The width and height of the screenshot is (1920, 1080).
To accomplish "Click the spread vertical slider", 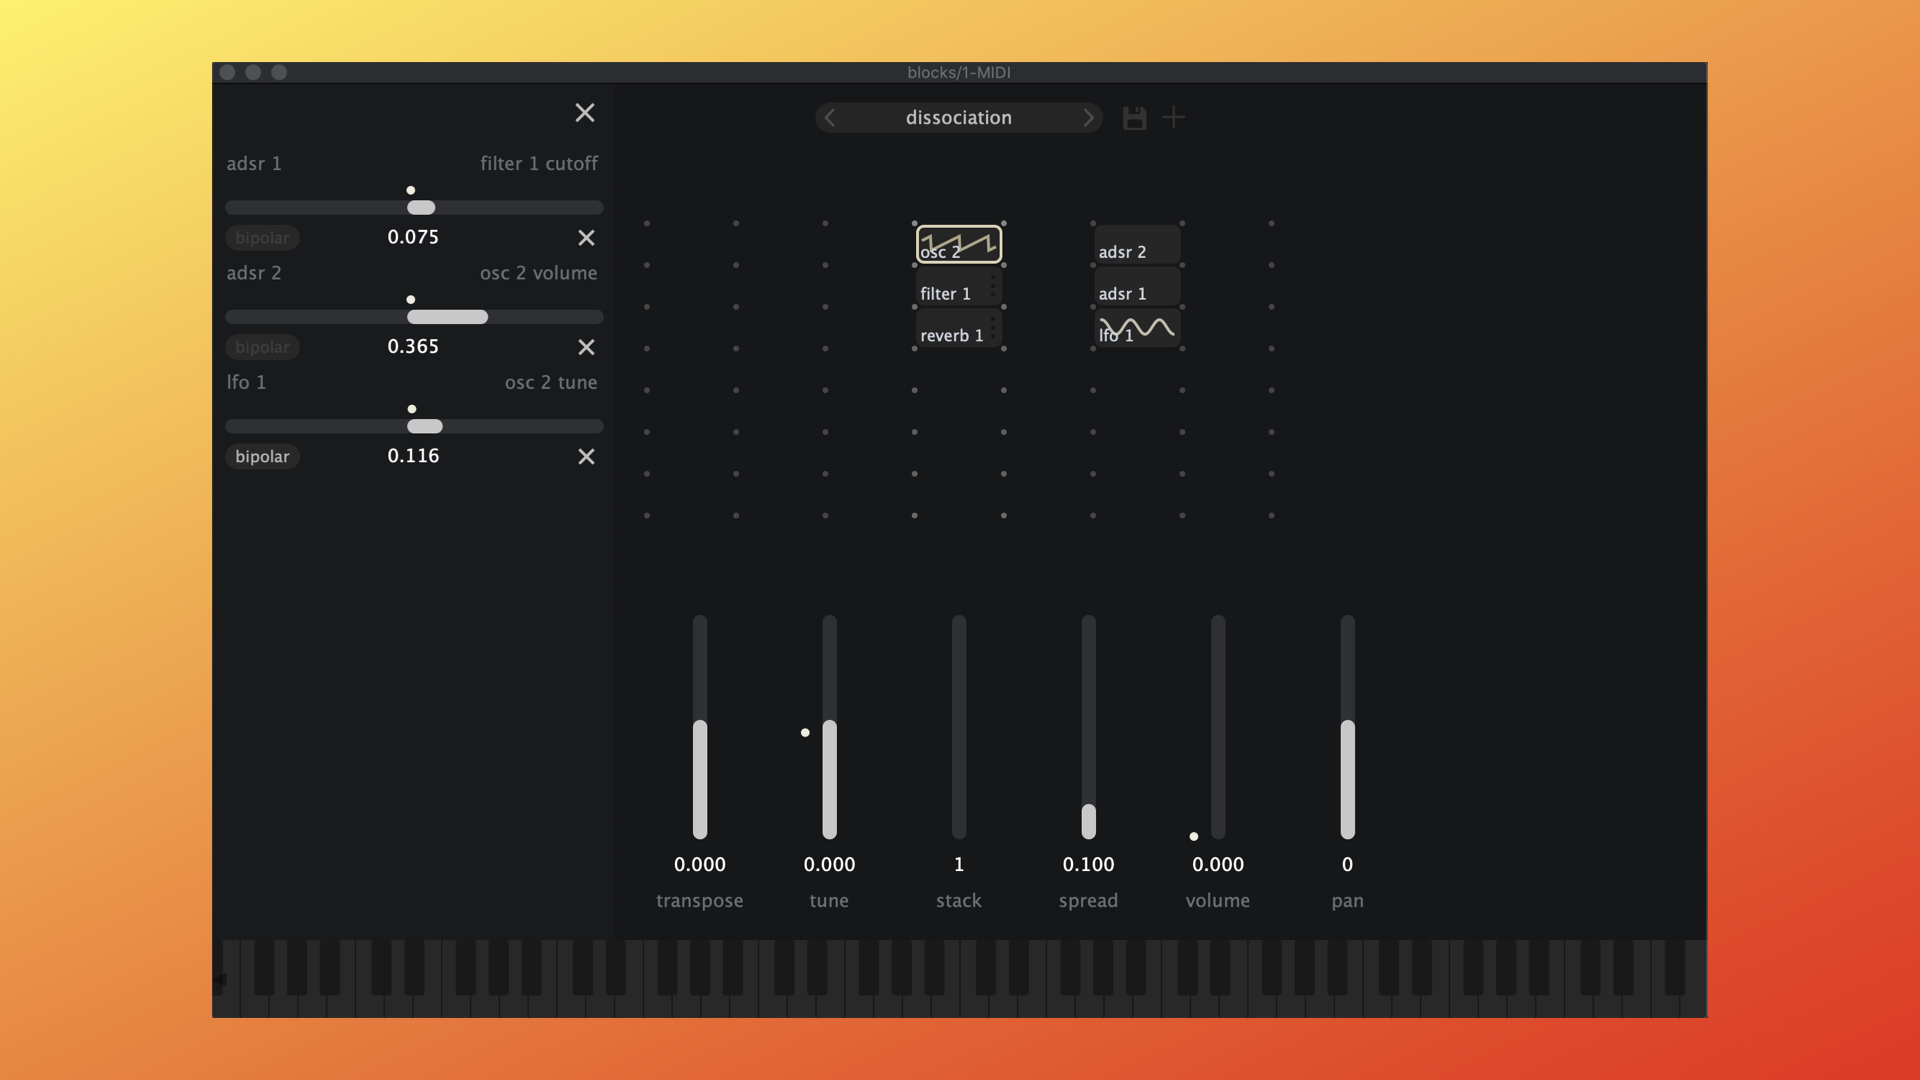I will (1088, 727).
